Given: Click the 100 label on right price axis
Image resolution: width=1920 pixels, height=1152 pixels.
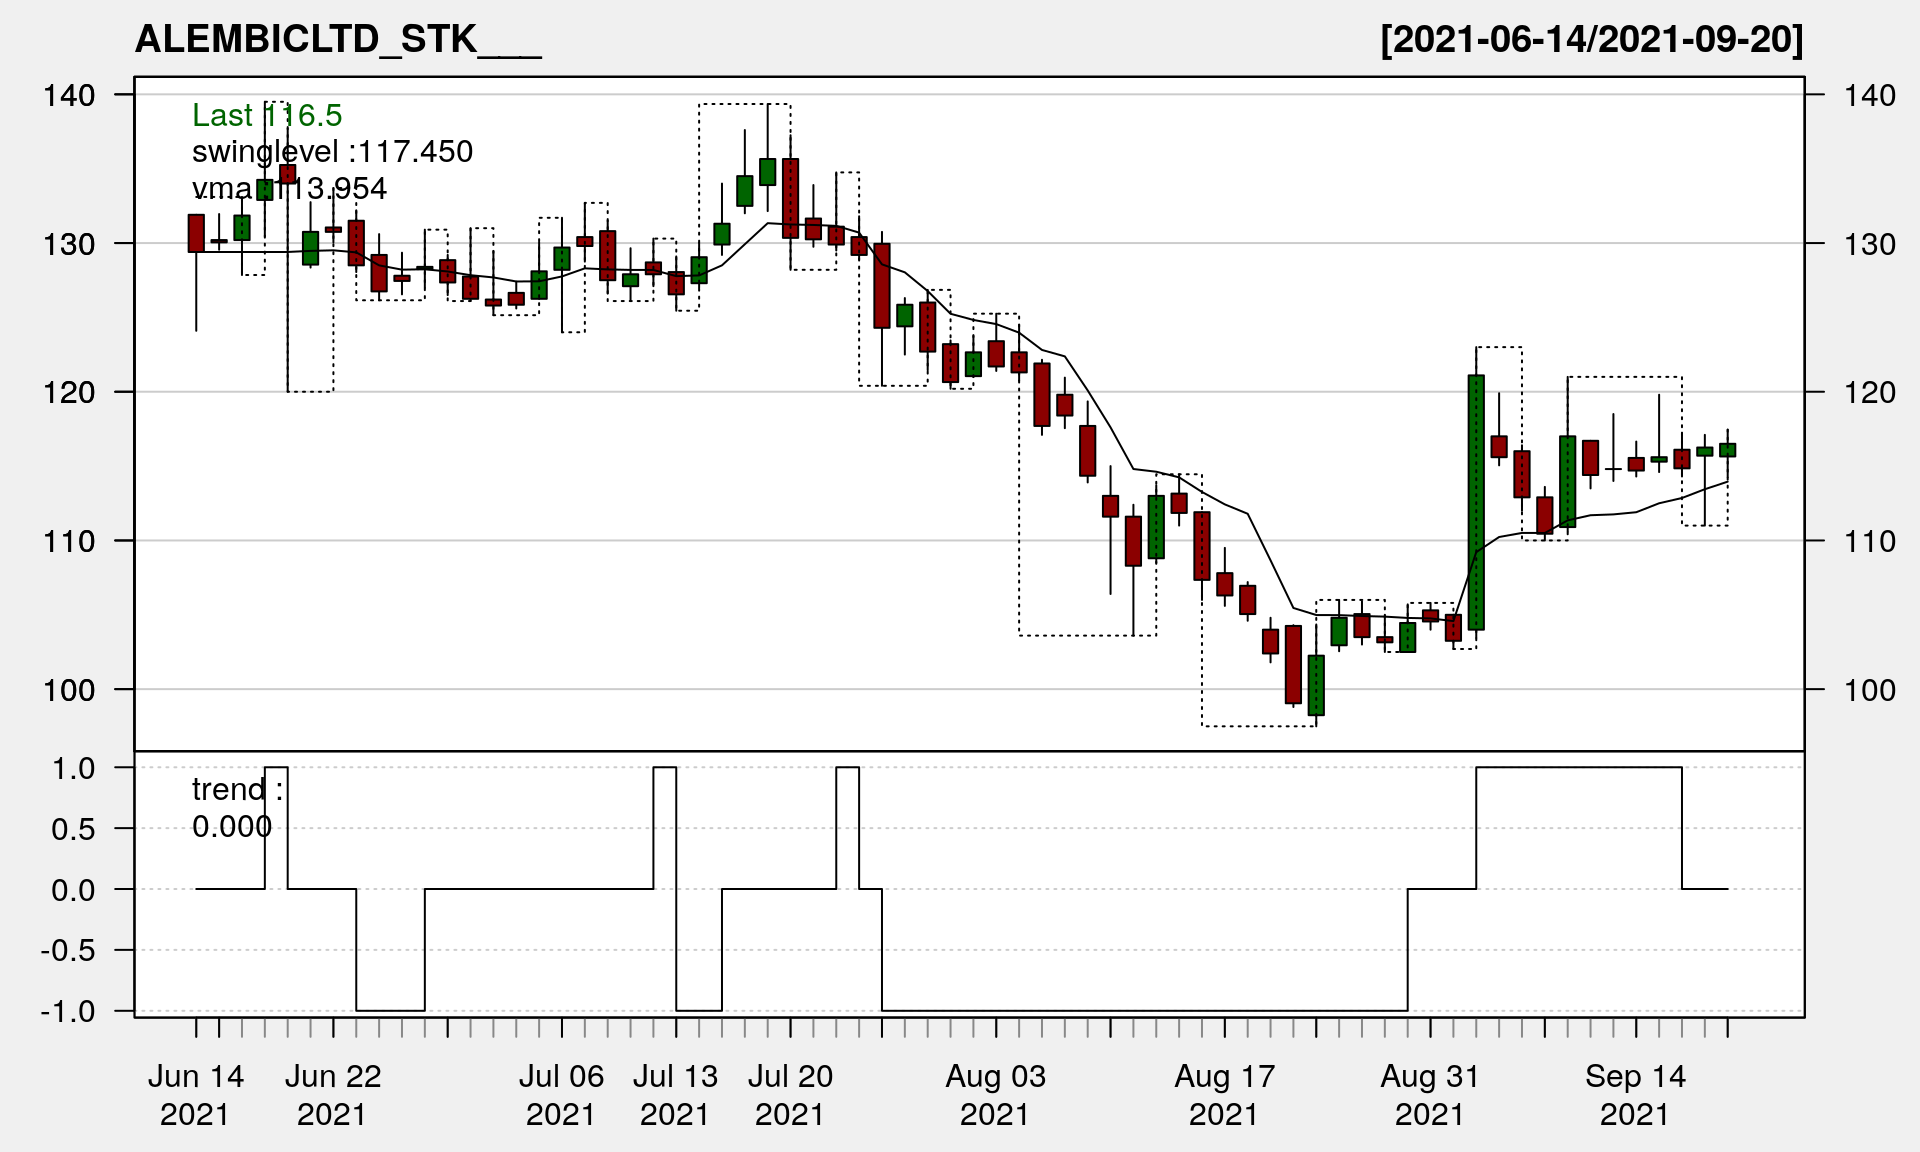Looking at the screenshot, I should click(1869, 690).
